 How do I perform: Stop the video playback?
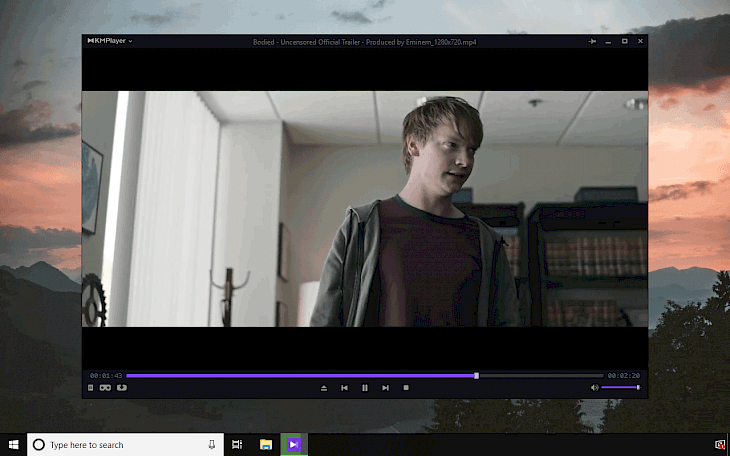click(406, 388)
